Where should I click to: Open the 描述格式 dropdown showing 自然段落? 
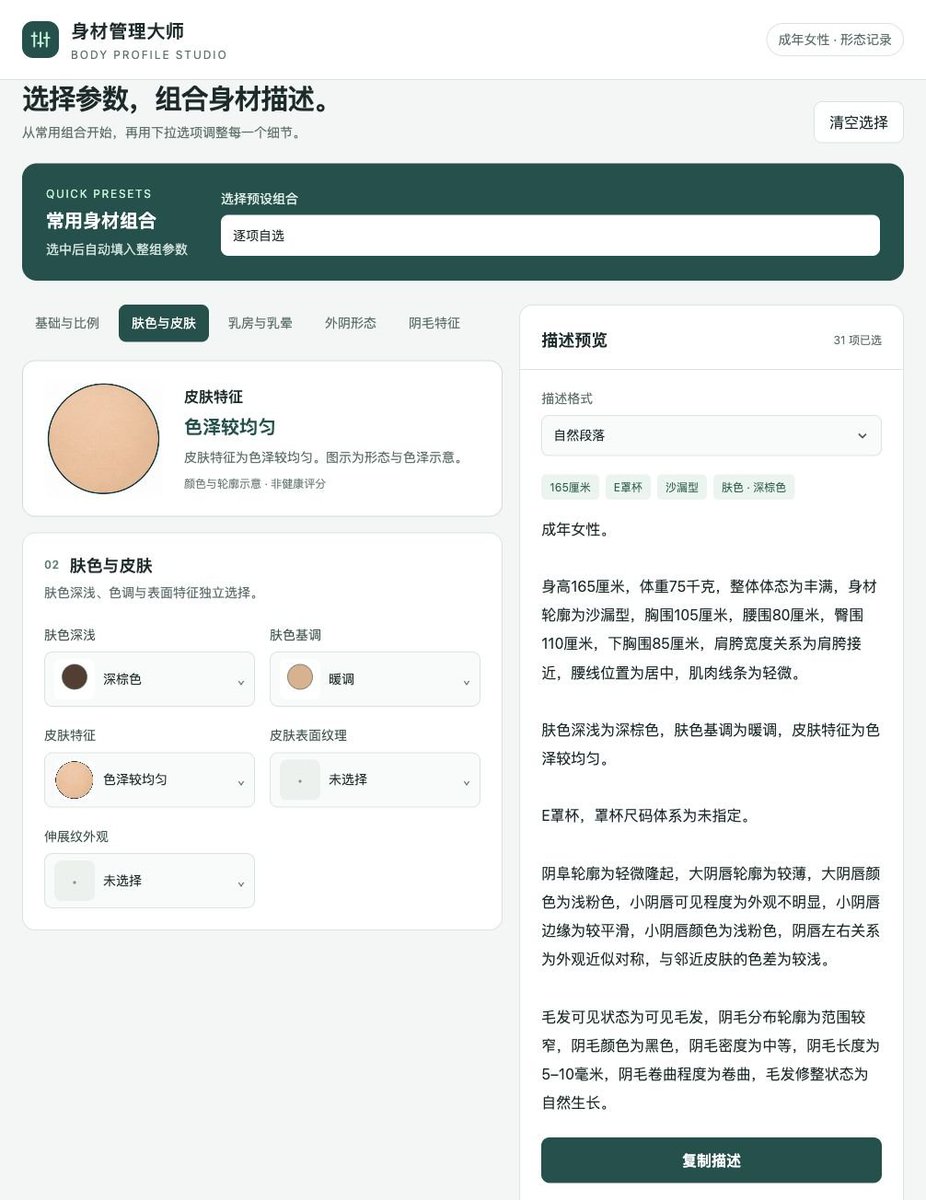click(x=711, y=436)
